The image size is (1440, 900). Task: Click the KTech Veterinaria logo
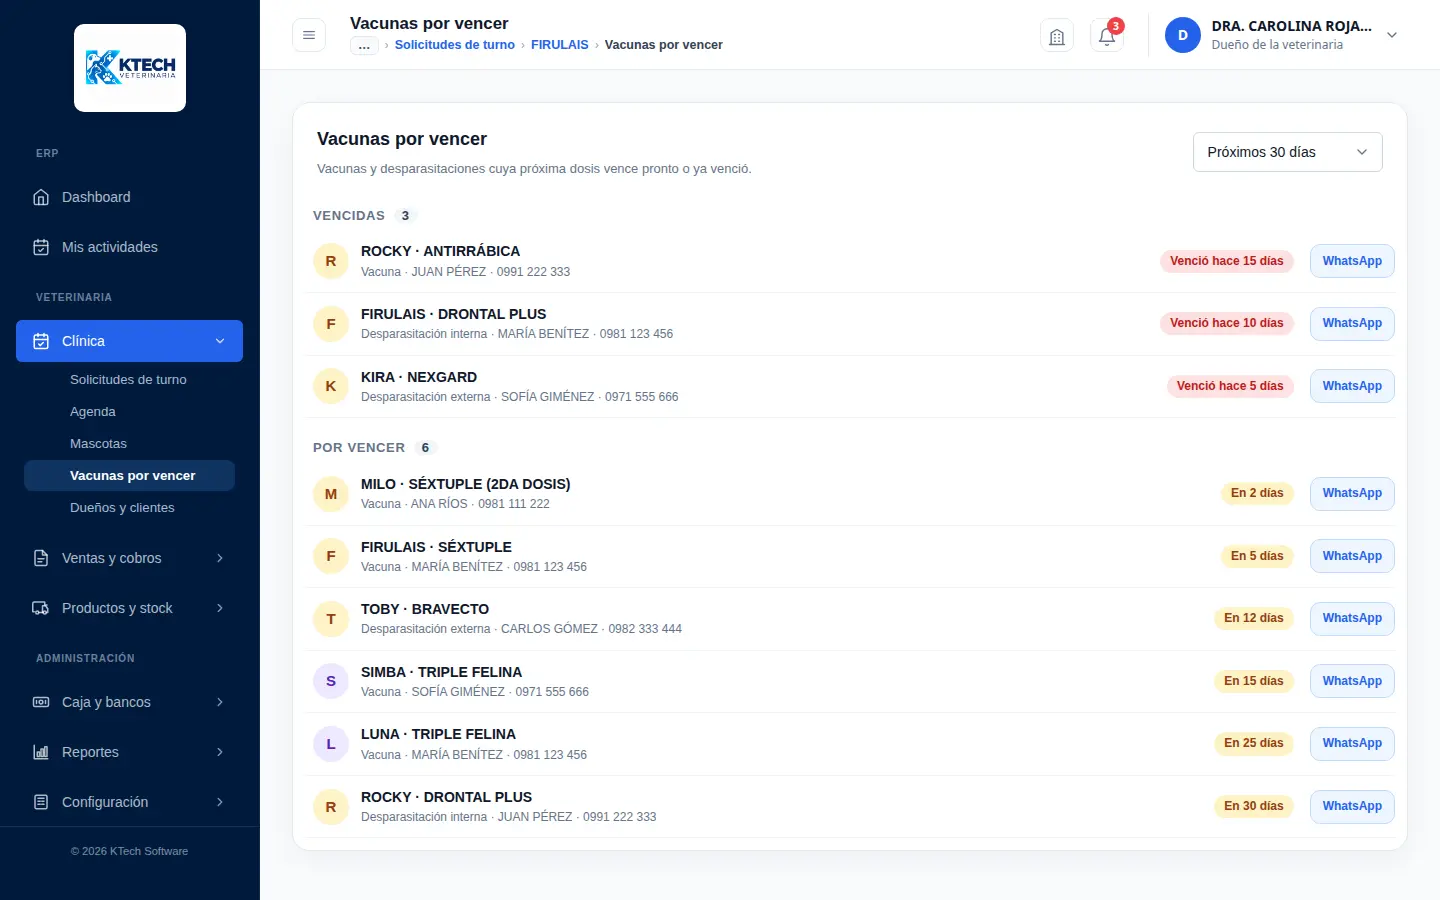[x=130, y=68]
